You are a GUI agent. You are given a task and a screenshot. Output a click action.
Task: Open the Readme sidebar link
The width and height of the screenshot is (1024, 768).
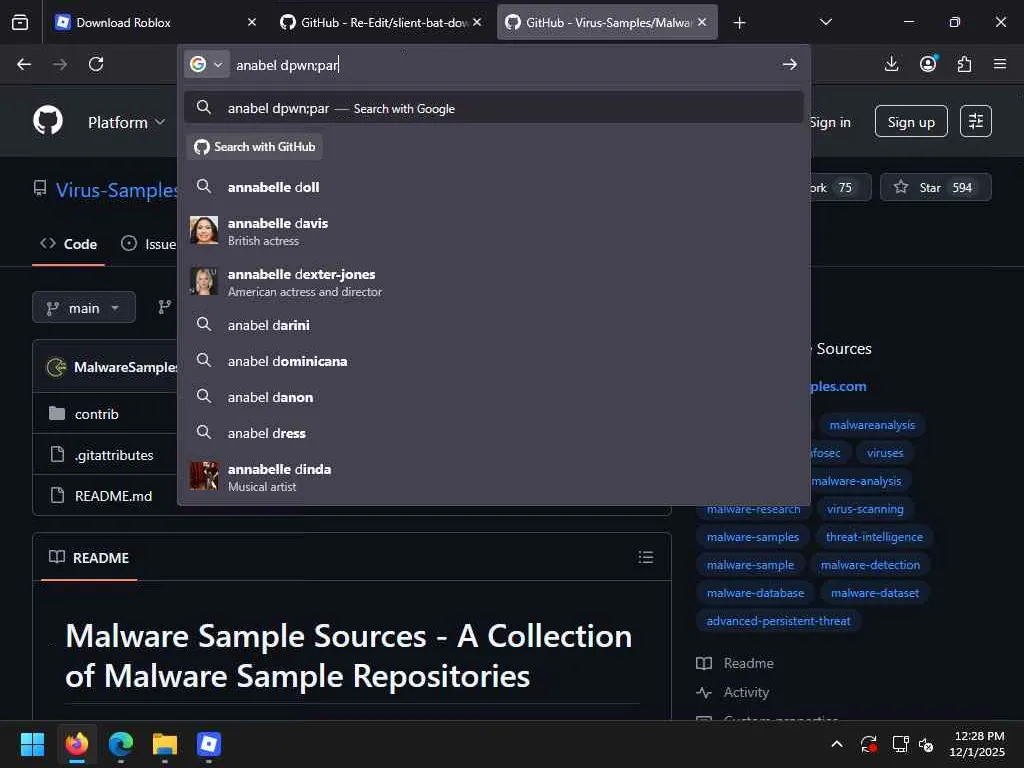tap(735, 664)
